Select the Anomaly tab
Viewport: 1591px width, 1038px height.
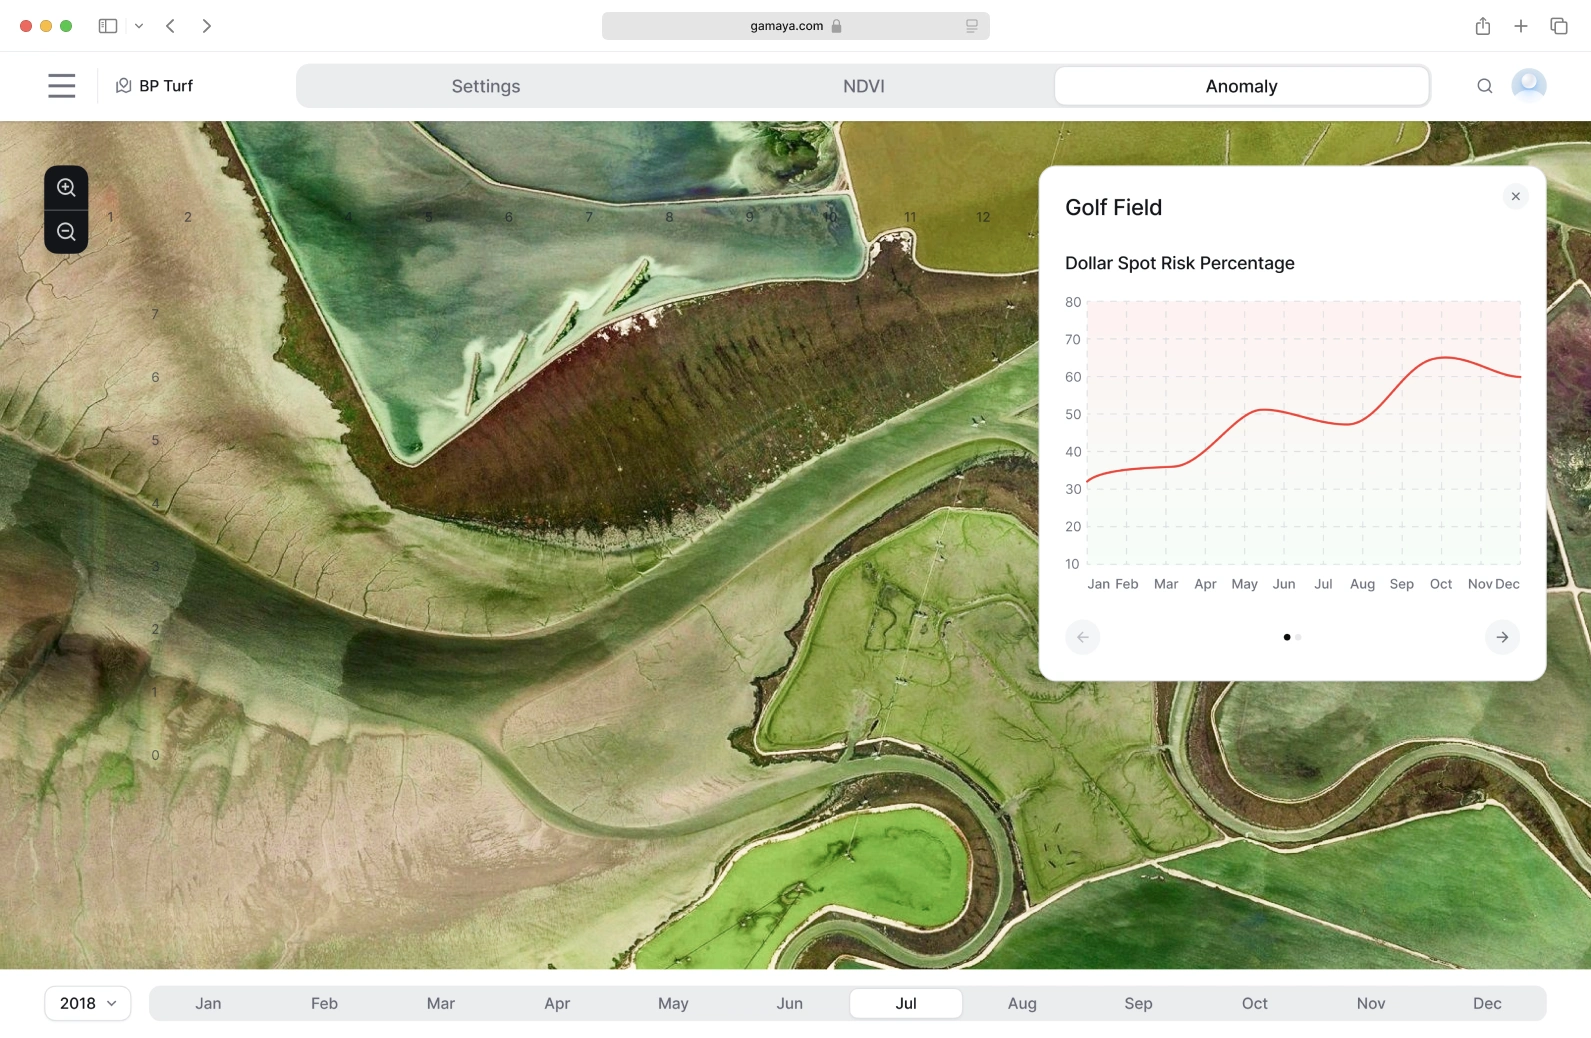(1241, 86)
